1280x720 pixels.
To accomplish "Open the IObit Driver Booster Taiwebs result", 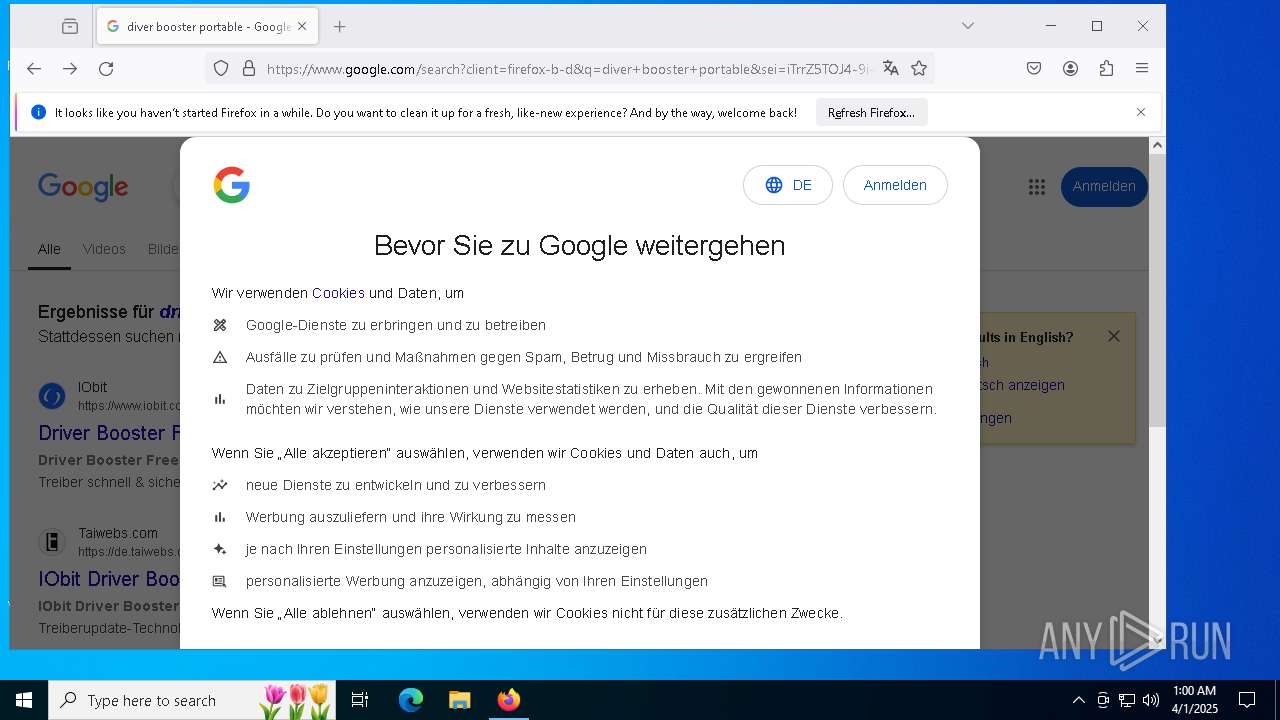I will click(108, 579).
